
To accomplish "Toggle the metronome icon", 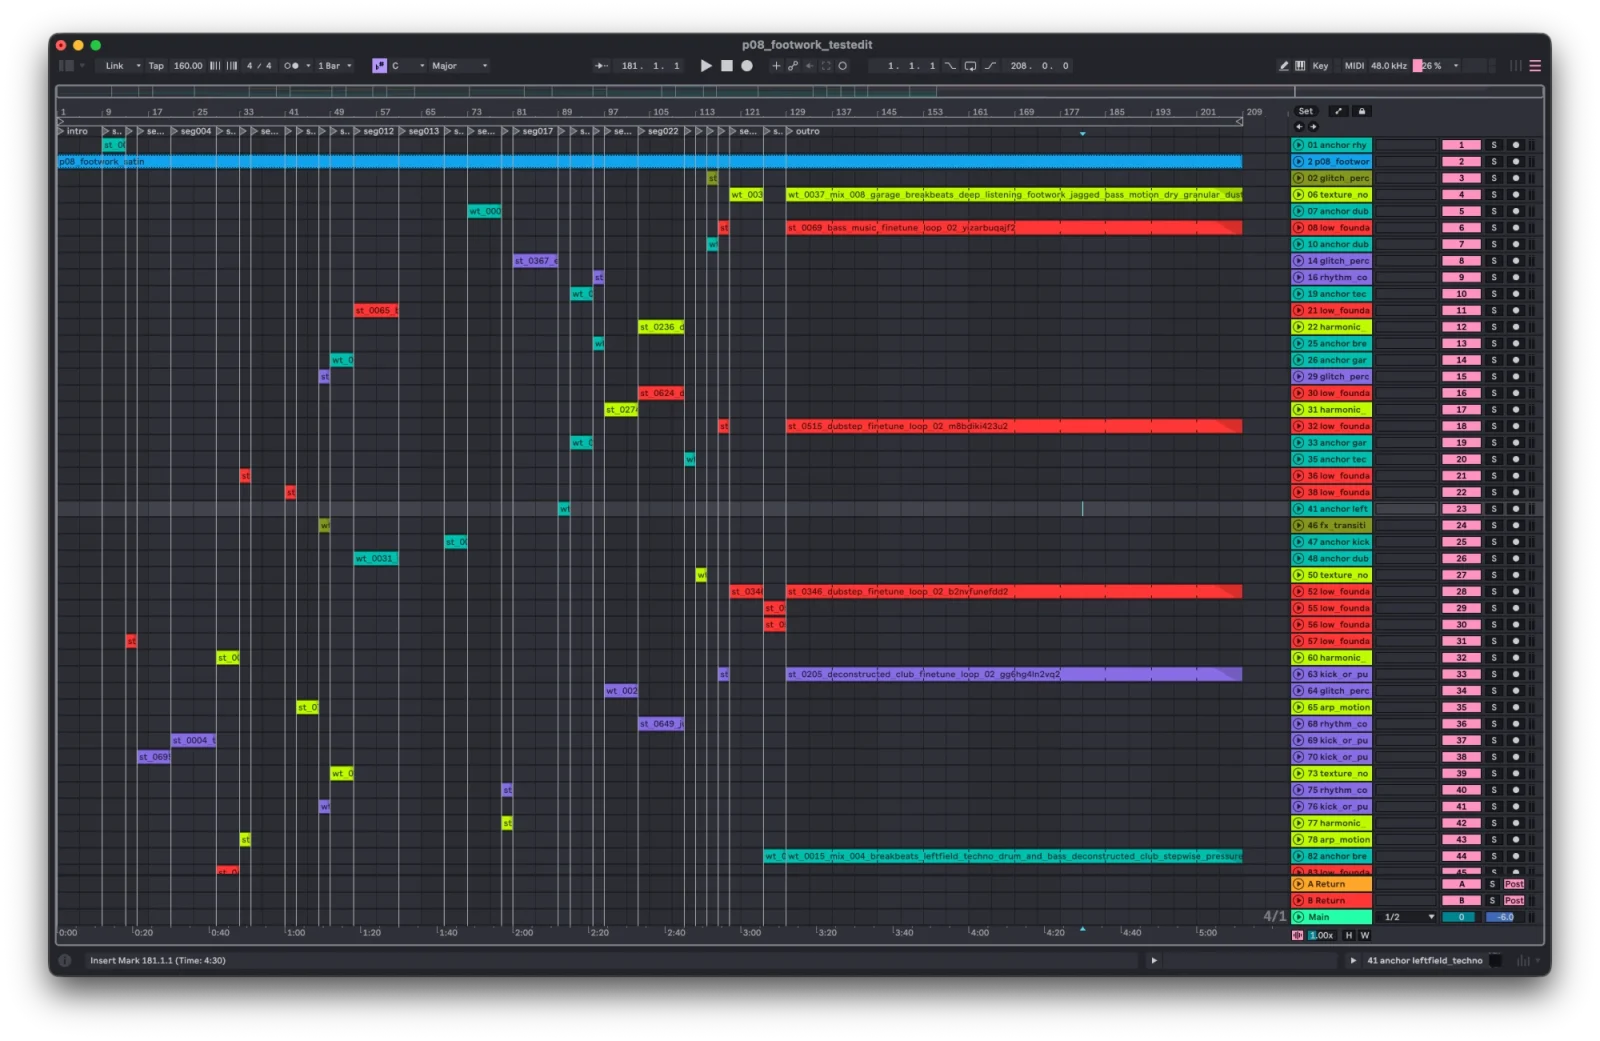I will (x=291, y=66).
